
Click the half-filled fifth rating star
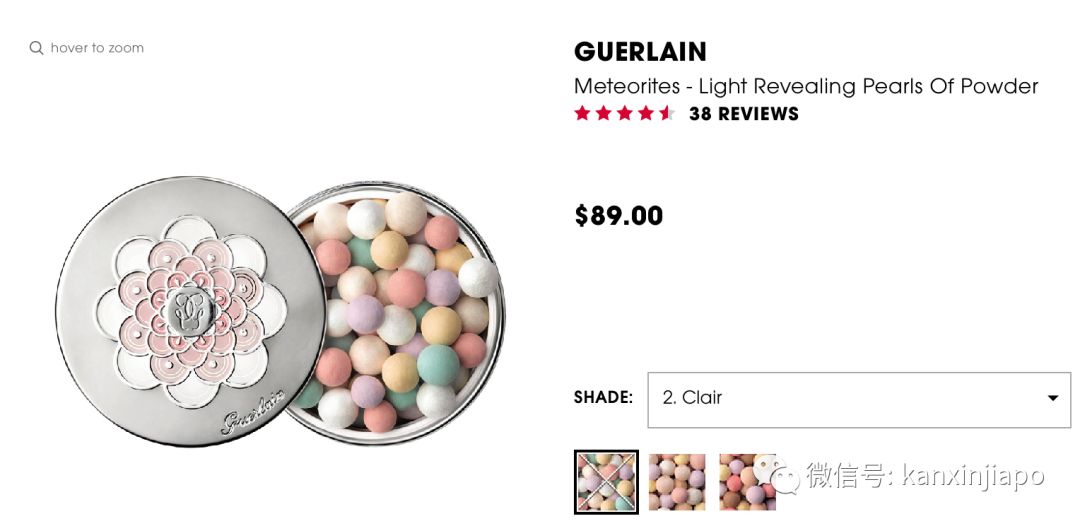[667, 113]
